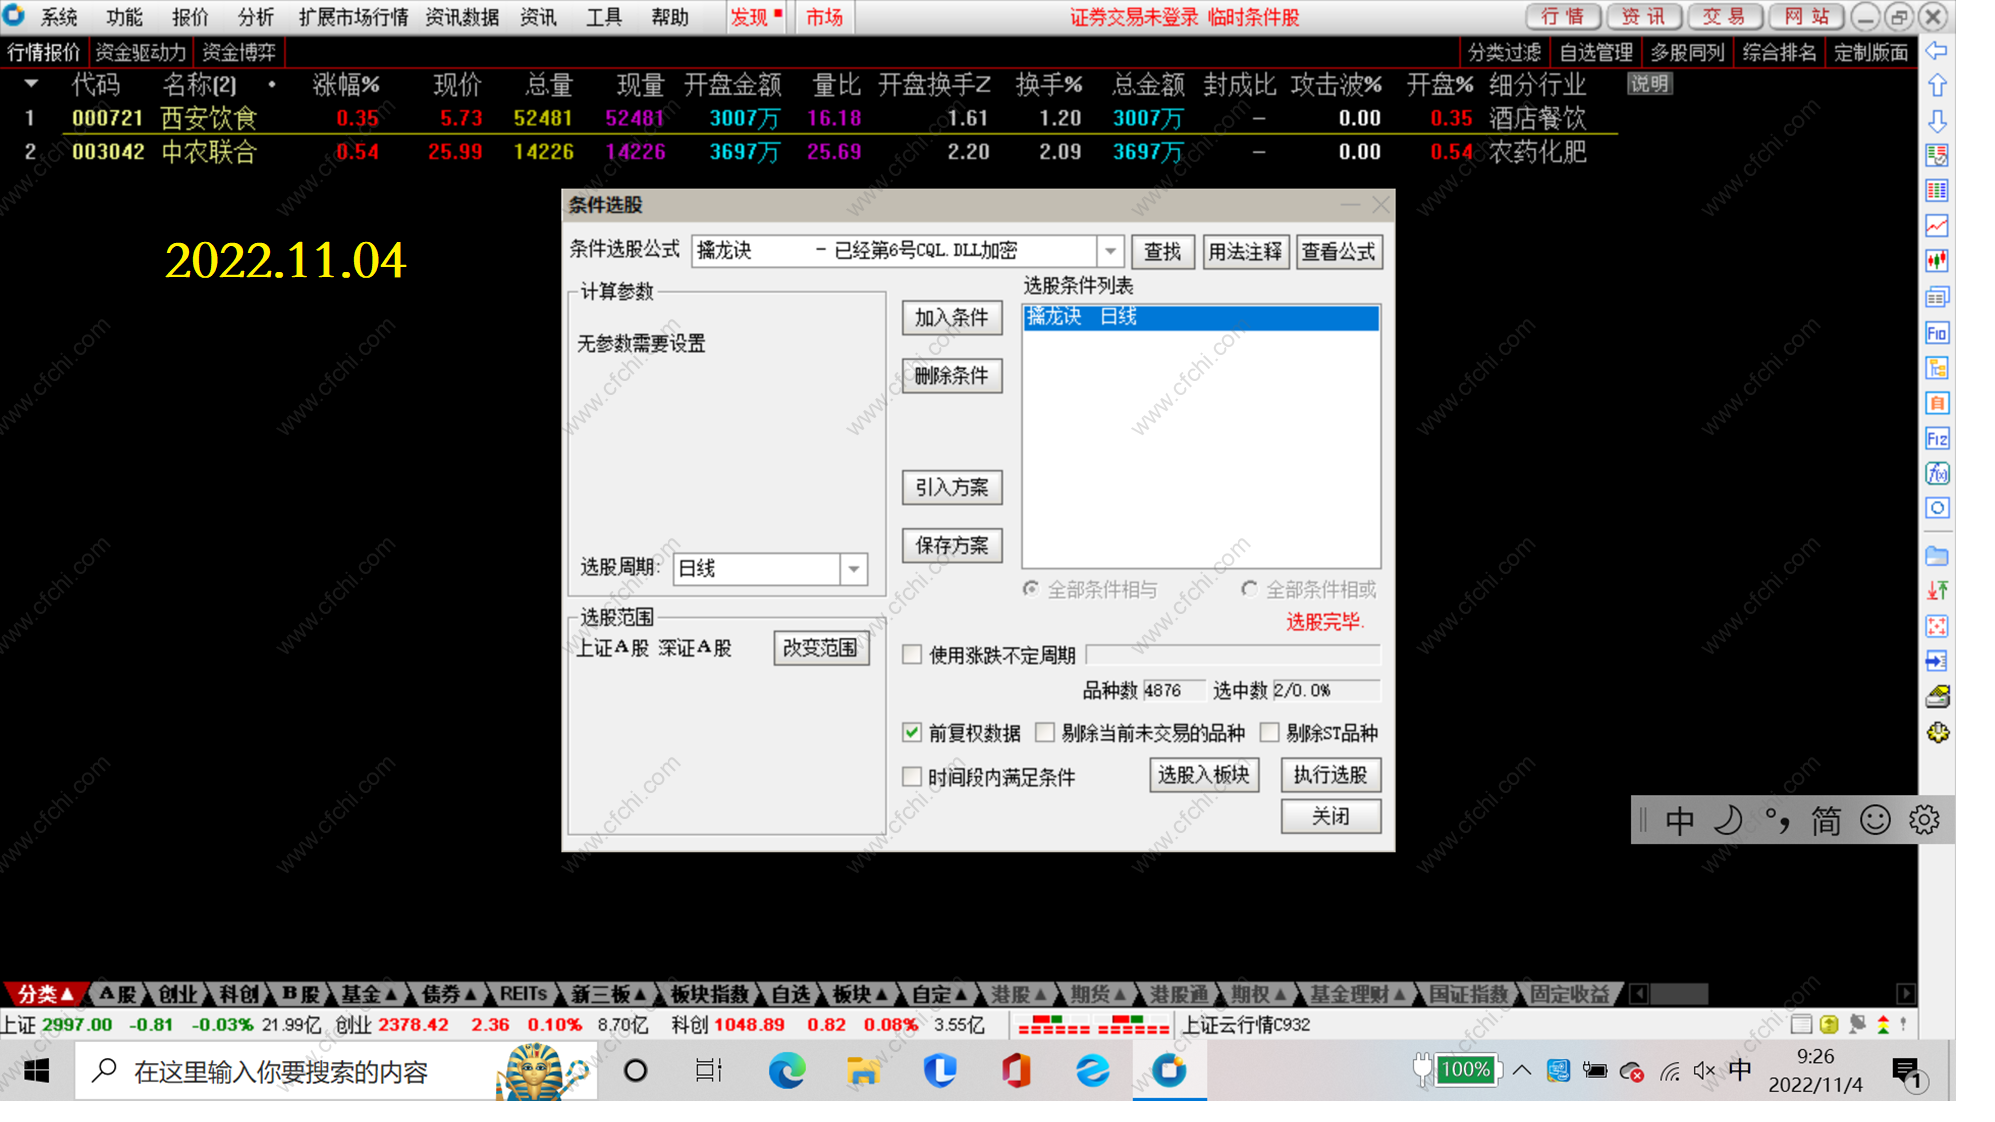Switch to the 资金博弈 tab

(x=238, y=52)
